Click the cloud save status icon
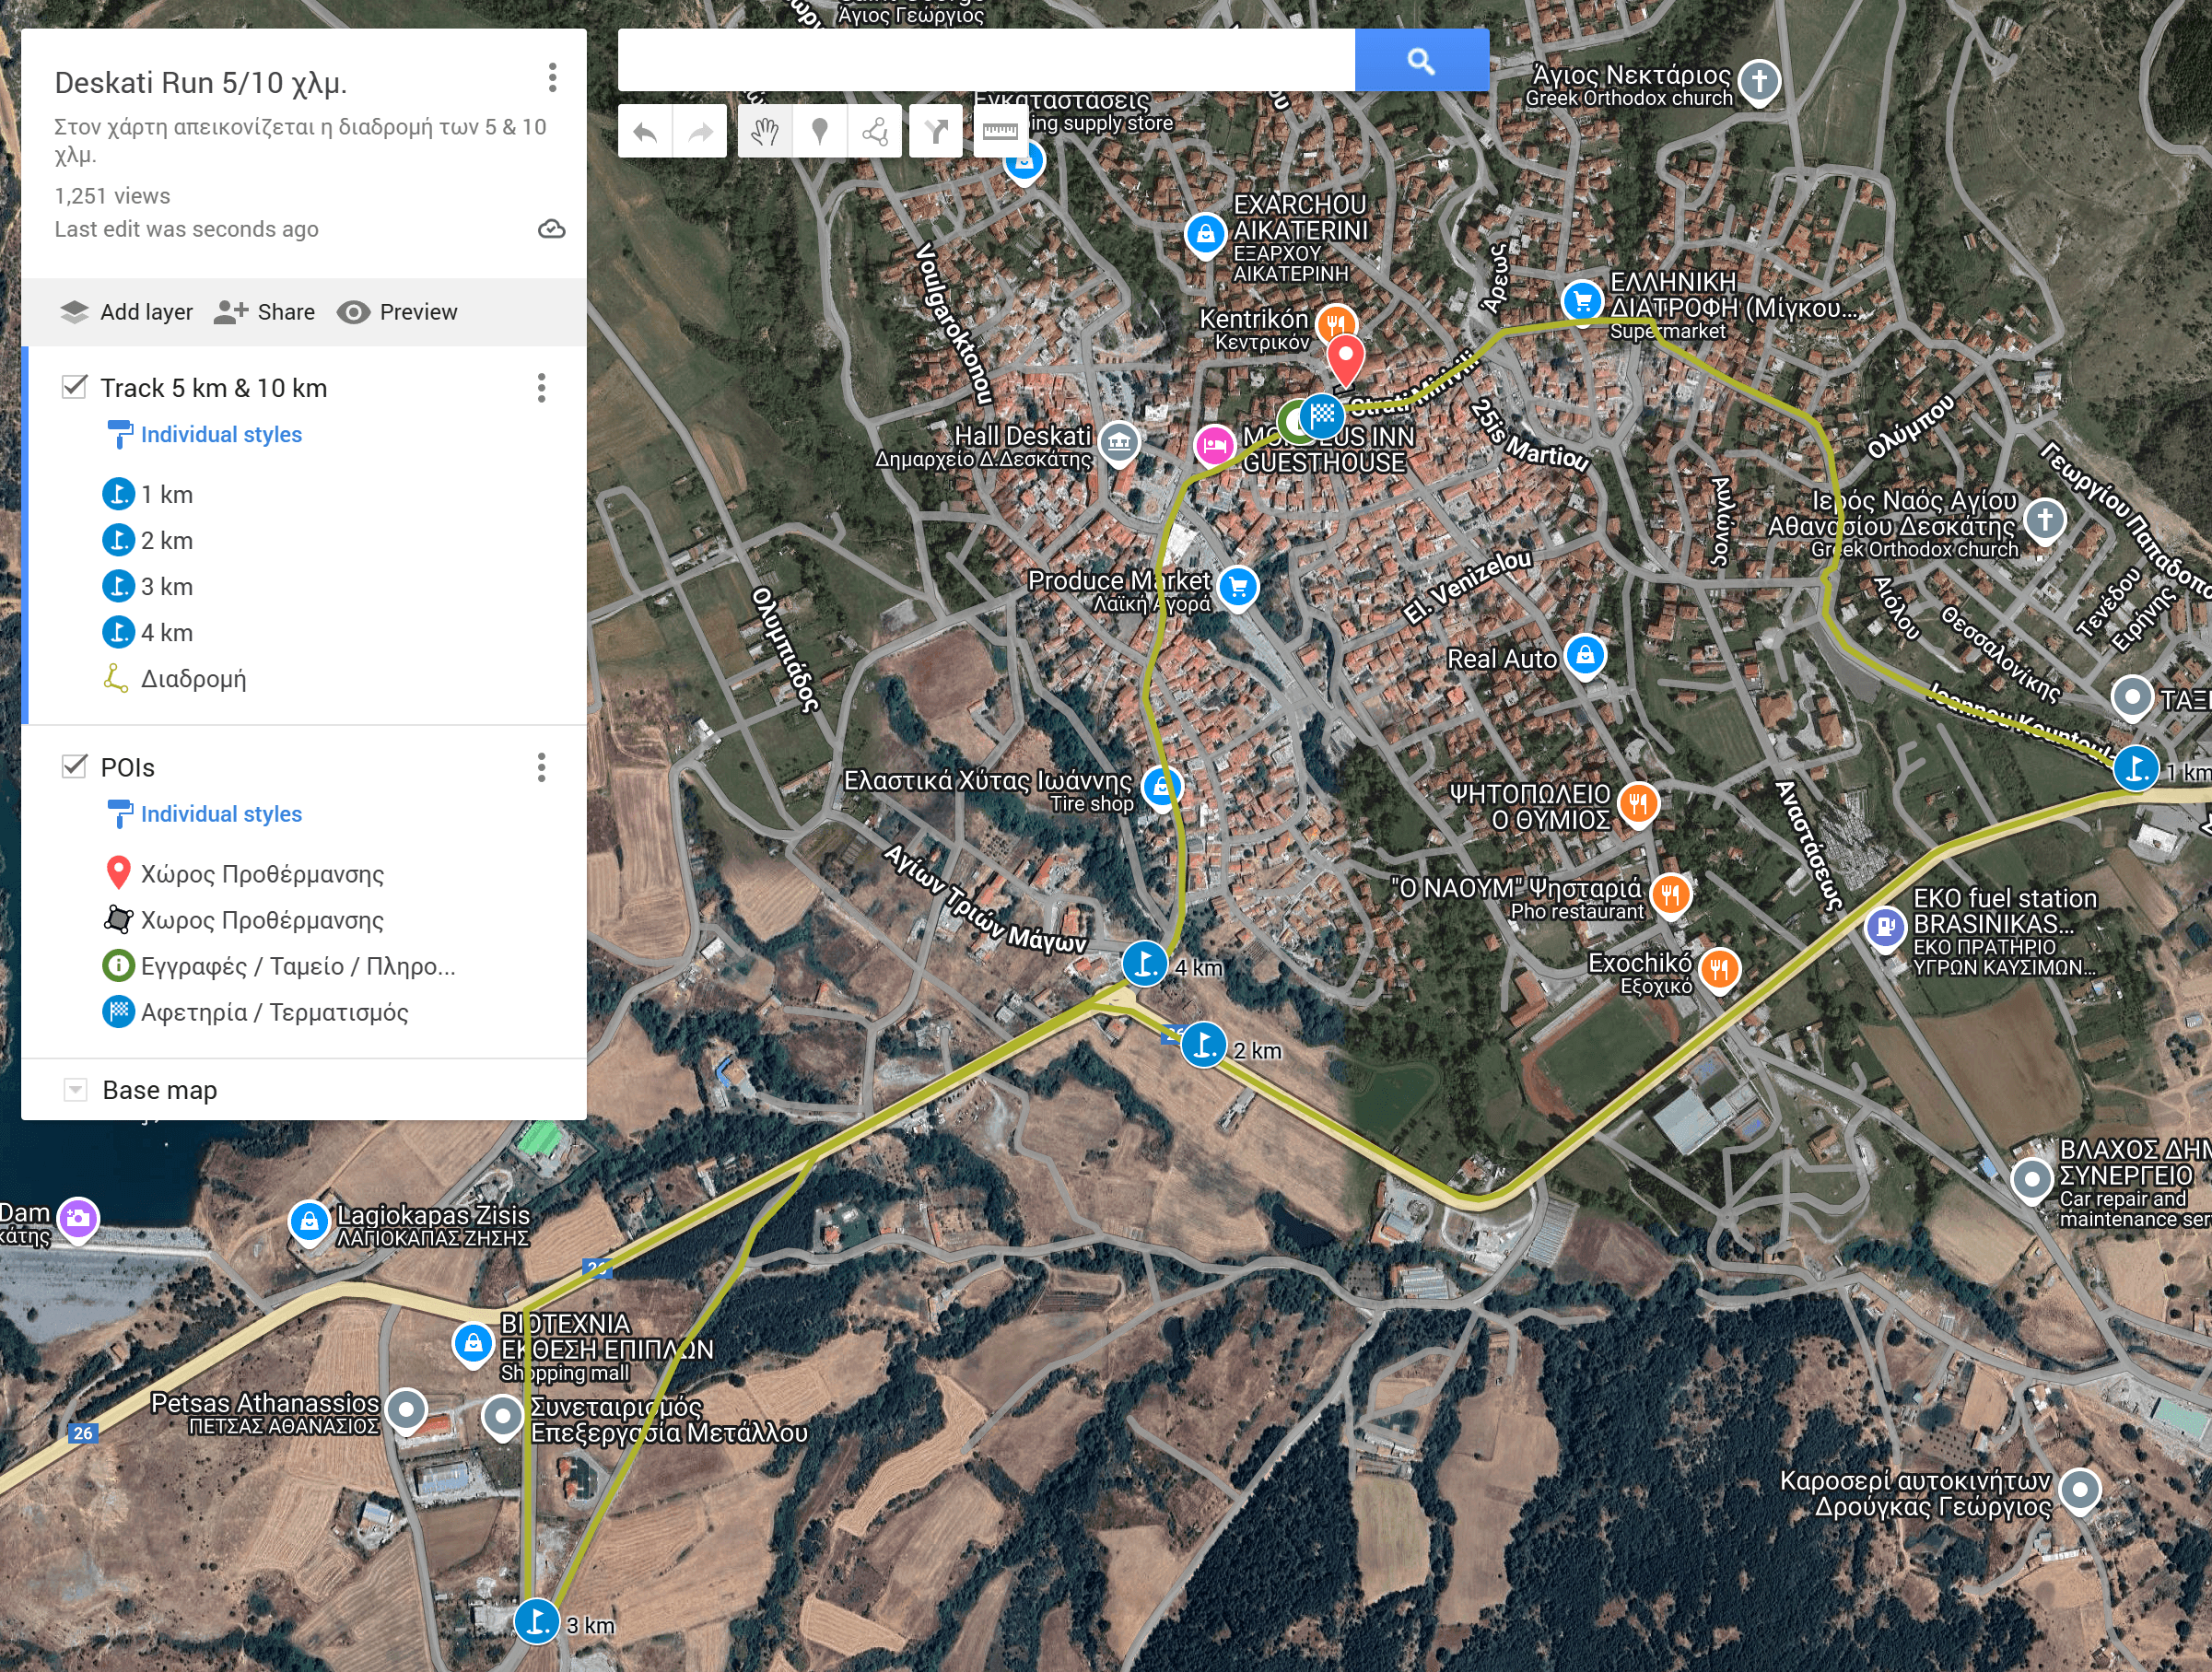The width and height of the screenshot is (2212, 1672). [551, 230]
